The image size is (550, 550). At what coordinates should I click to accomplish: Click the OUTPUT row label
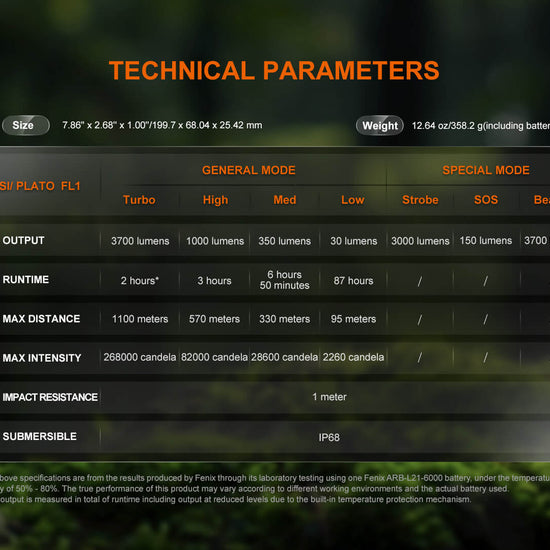(x=24, y=241)
